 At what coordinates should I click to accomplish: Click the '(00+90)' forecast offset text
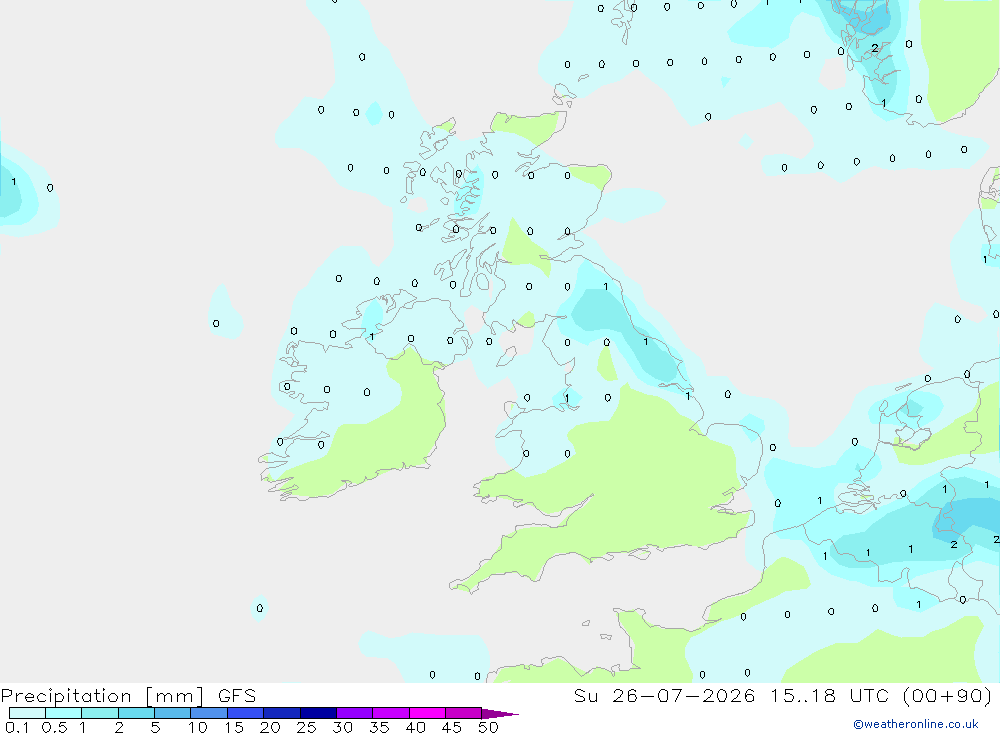tap(948, 695)
